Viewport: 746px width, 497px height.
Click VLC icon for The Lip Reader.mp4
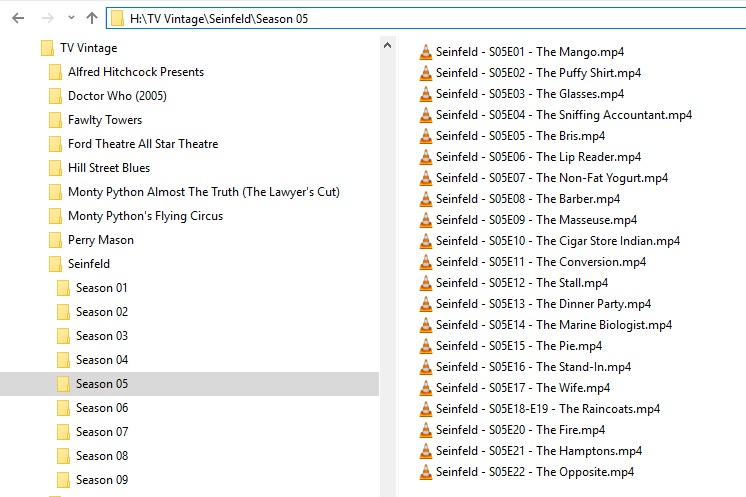426,157
